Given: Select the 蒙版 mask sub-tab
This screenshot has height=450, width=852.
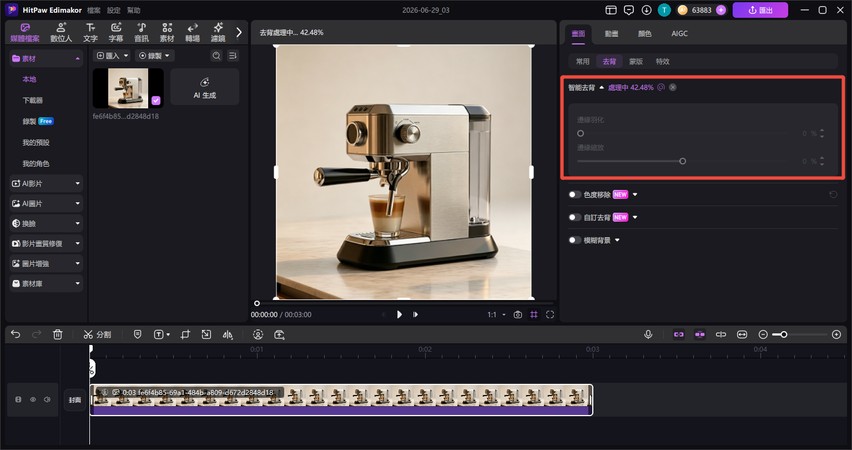Looking at the screenshot, I should pyautogui.click(x=636, y=61).
